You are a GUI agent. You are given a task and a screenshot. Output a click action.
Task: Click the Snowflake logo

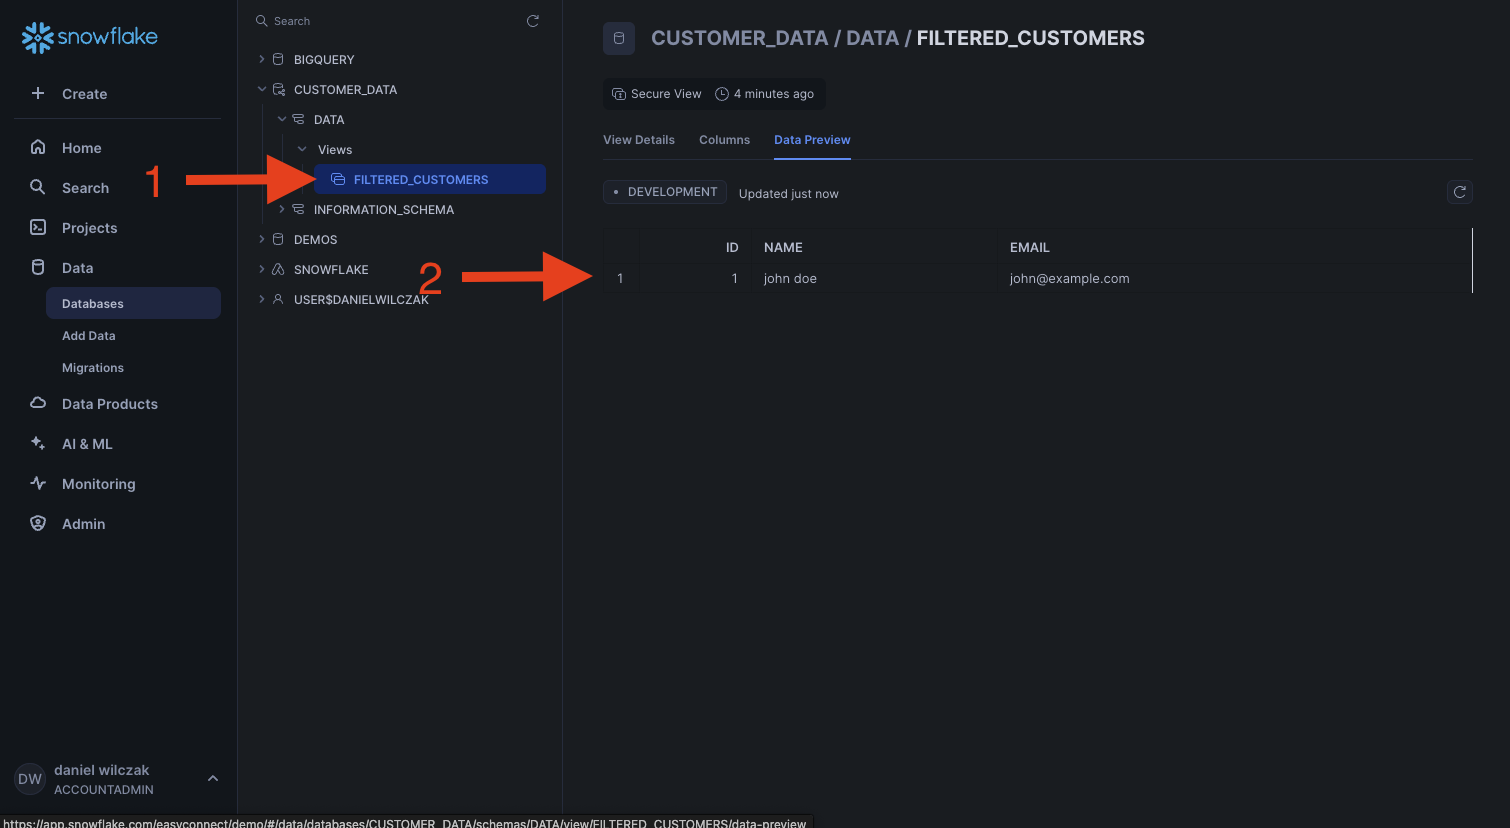(x=89, y=37)
